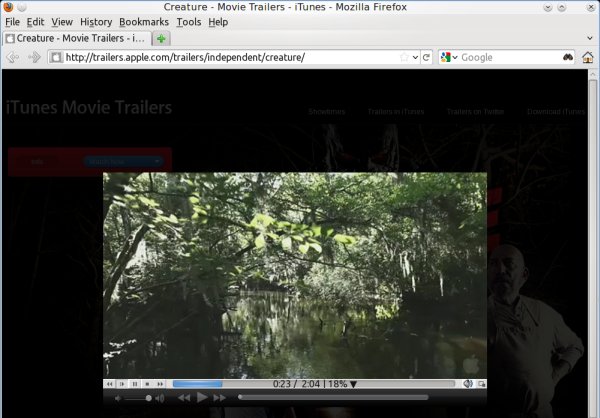Toggle fullscreen from player bar
This screenshot has height=418, width=600.
481,384
